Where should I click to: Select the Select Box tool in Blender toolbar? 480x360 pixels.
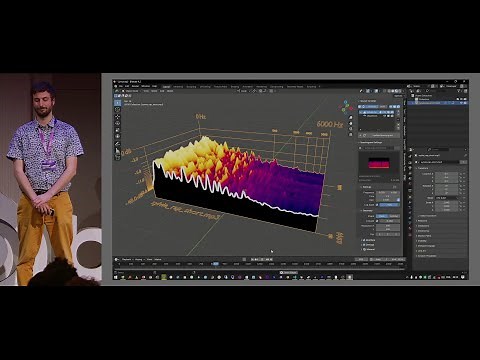click(x=118, y=103)
